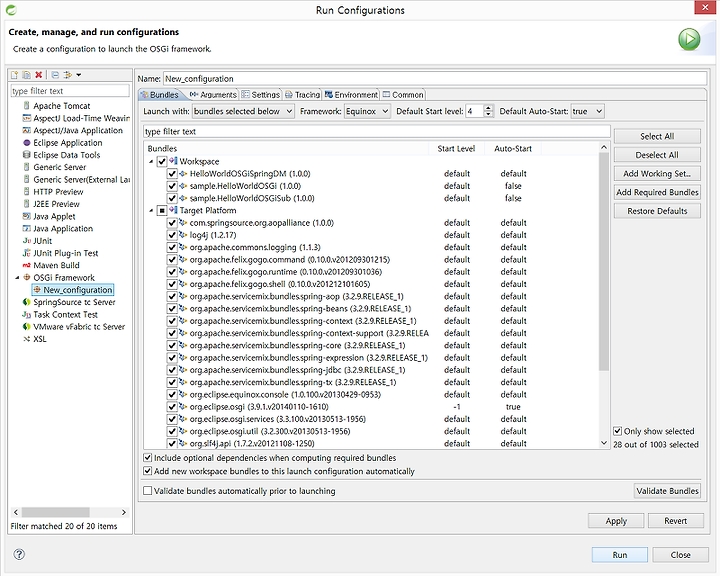Image resolution: width=720 pixels, height=576 pixels.
Task: Uncheck the HelloWorldOSGiSpringDM bundle checkbox
Action: [172, 174]
